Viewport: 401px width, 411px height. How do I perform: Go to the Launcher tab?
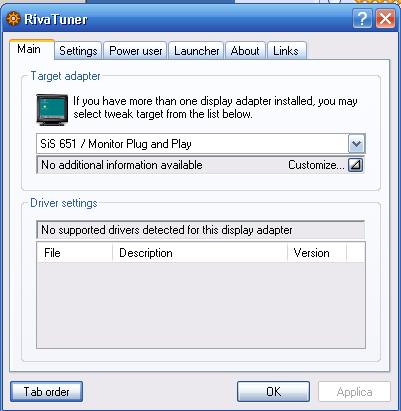[196, 51]
